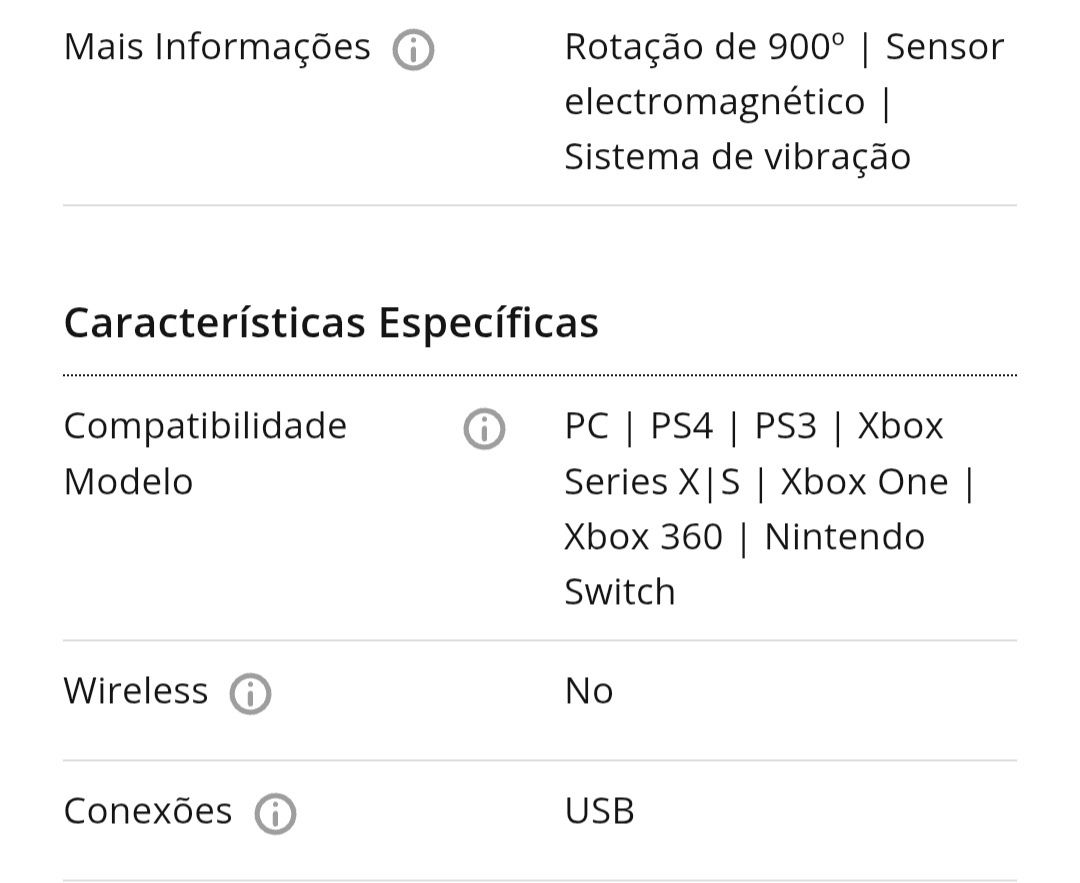Image resolution: width=1080 pixels, height=883 pixels.
Task: Click the Xbox 360 compatibility entry
Action: click(644, 537)
